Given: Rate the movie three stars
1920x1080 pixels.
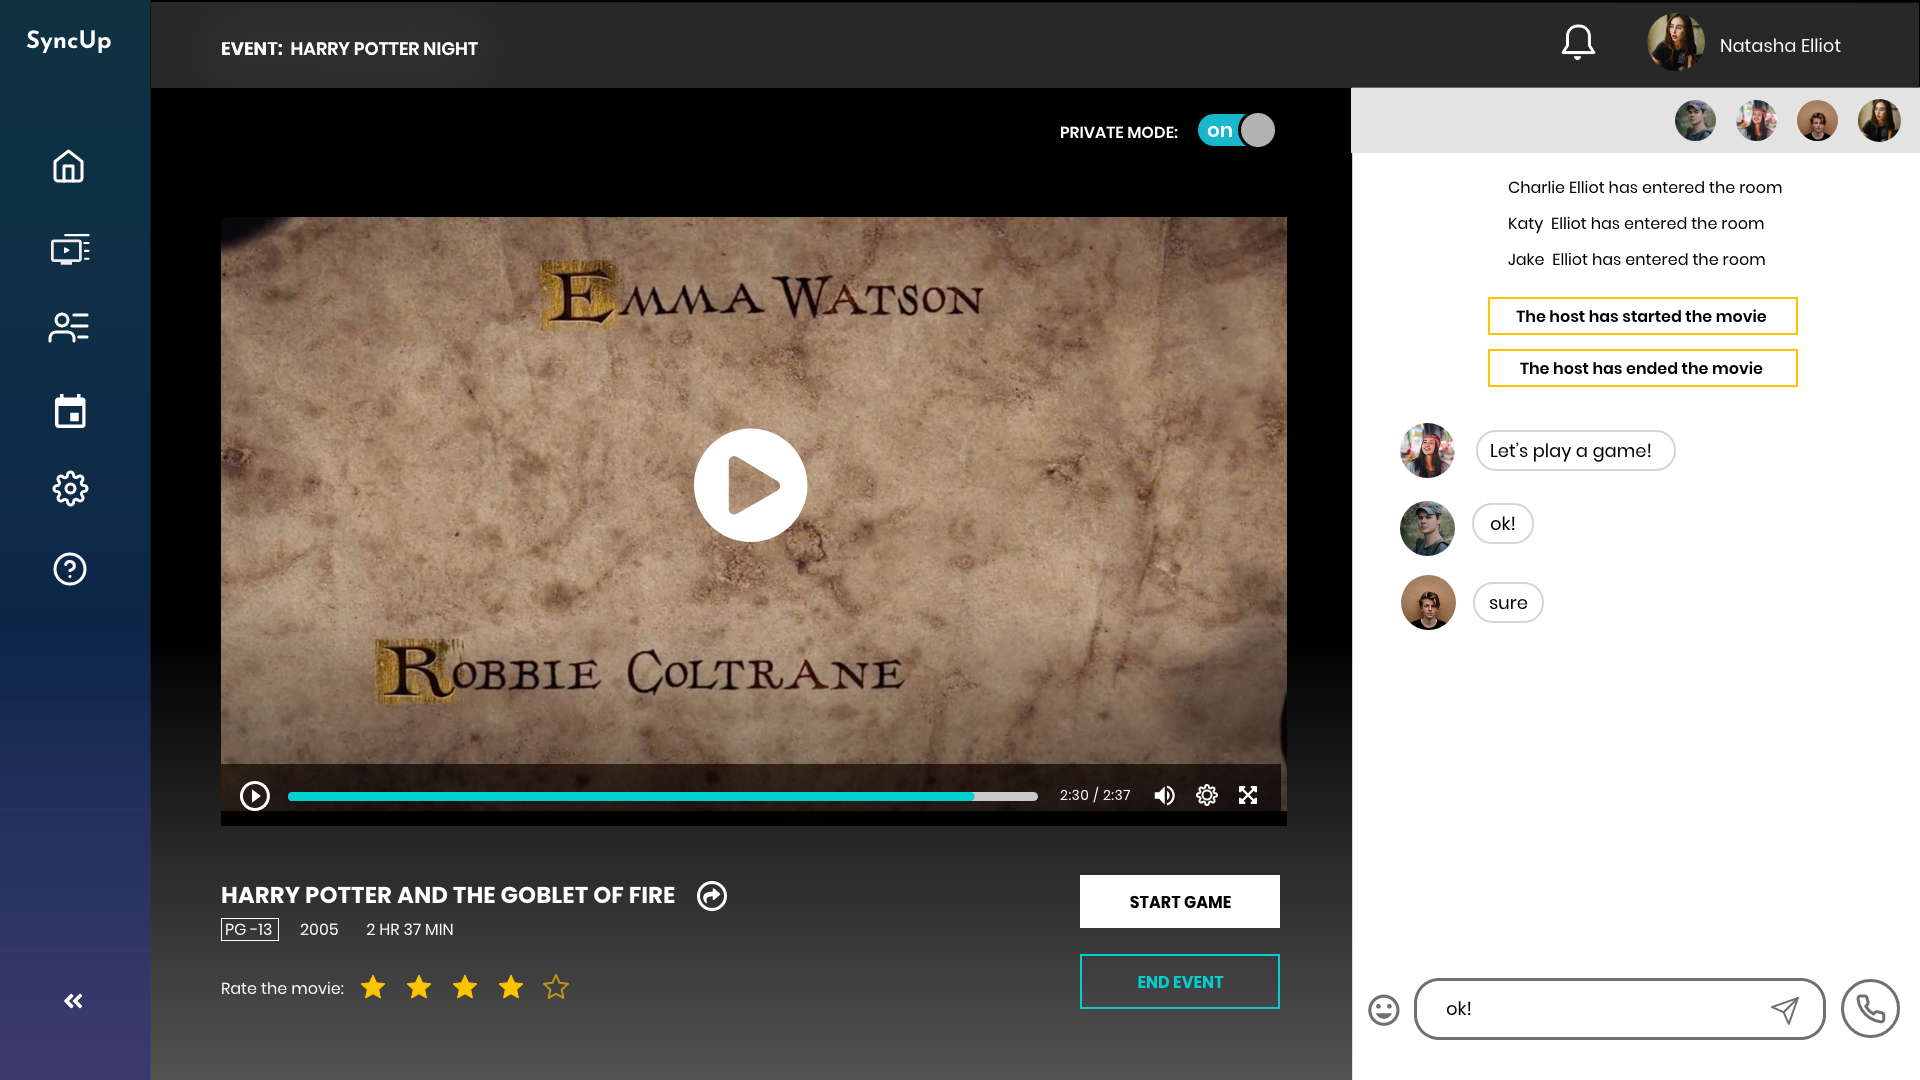Looking at the screenshot, I should tap(465, 988).
